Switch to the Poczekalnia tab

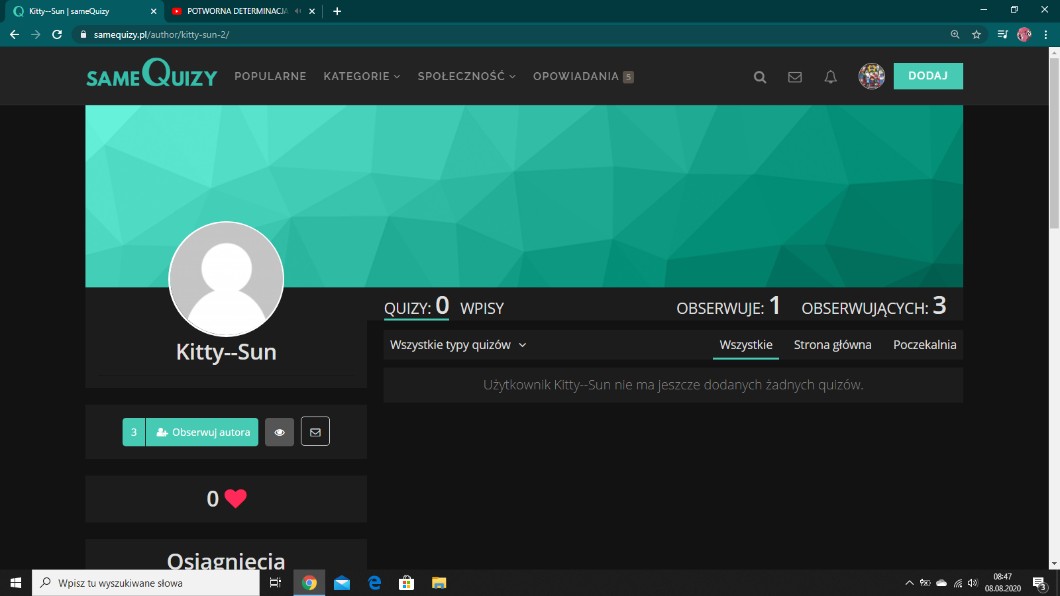click(x=924, y=345)
